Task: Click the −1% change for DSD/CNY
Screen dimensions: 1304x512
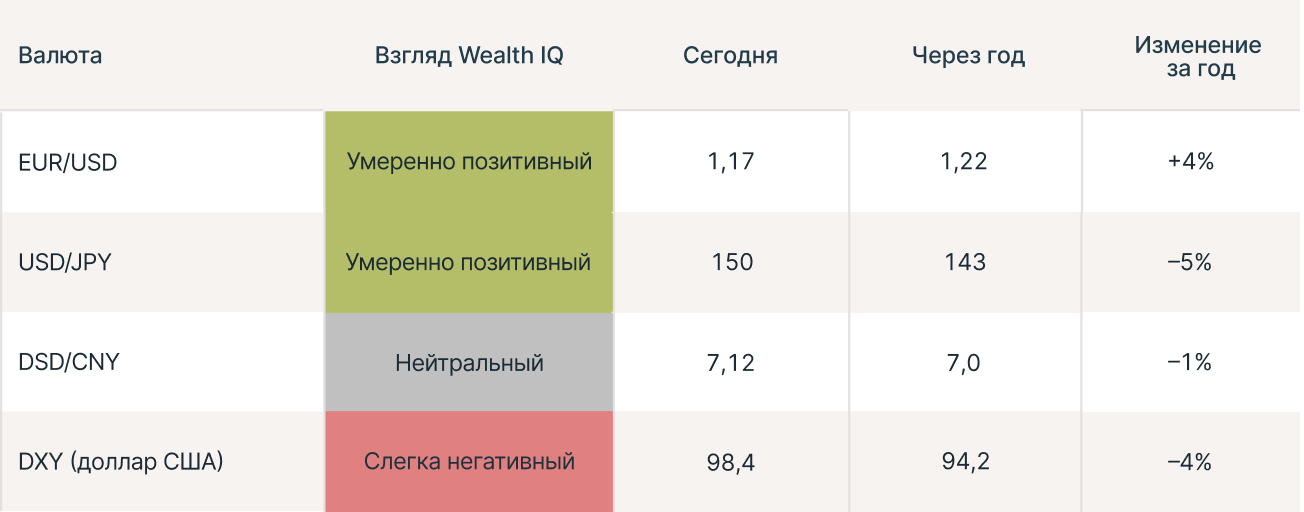Action: (x=1189, y=361)
